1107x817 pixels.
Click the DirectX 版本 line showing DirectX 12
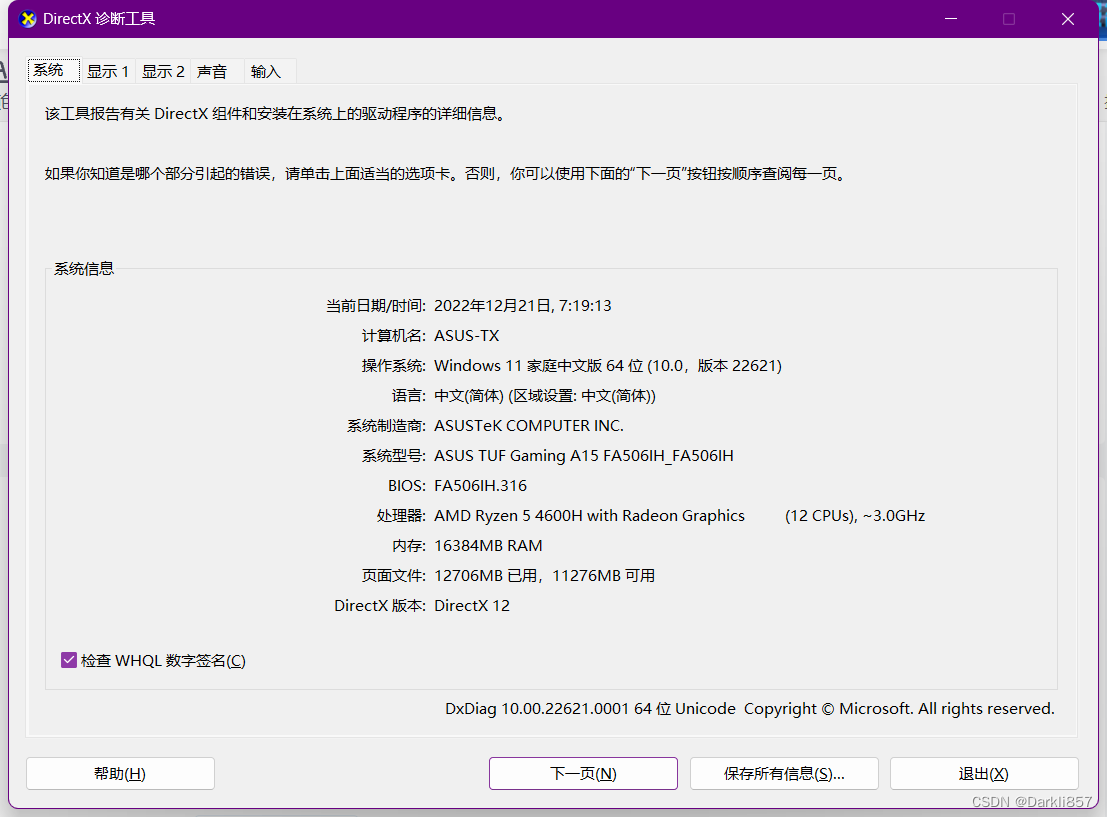[471, 605]
